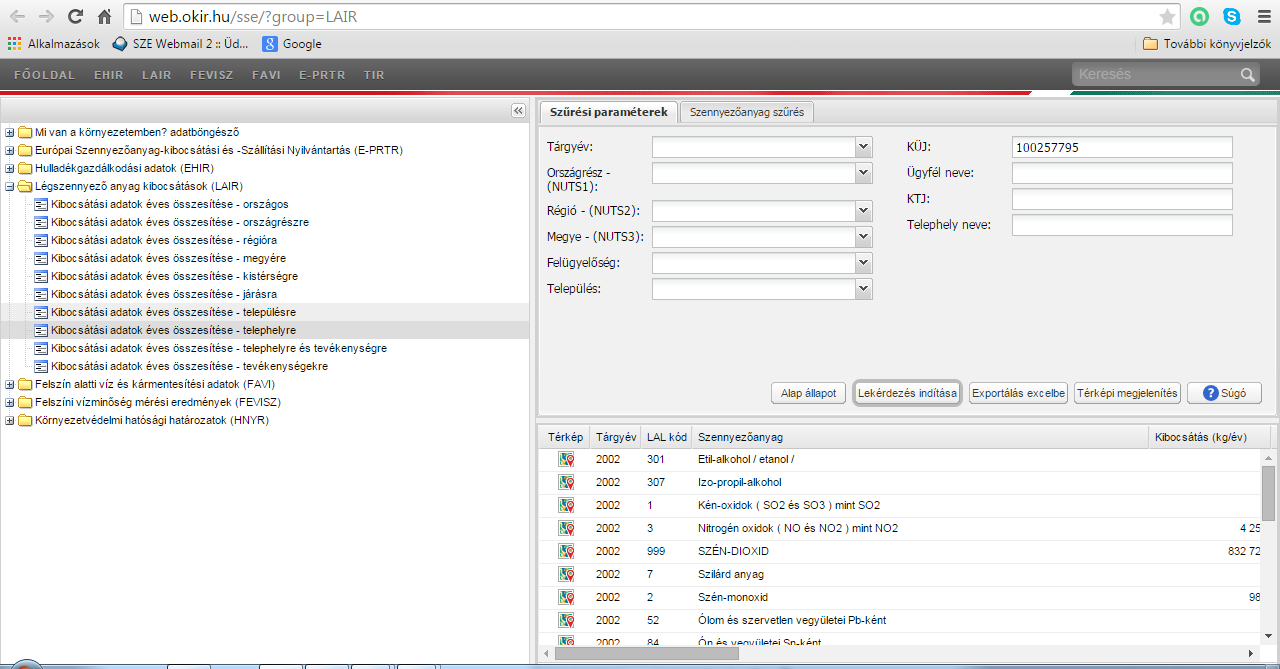
Task: Click the browser back arrow
Action: point(18,17)
